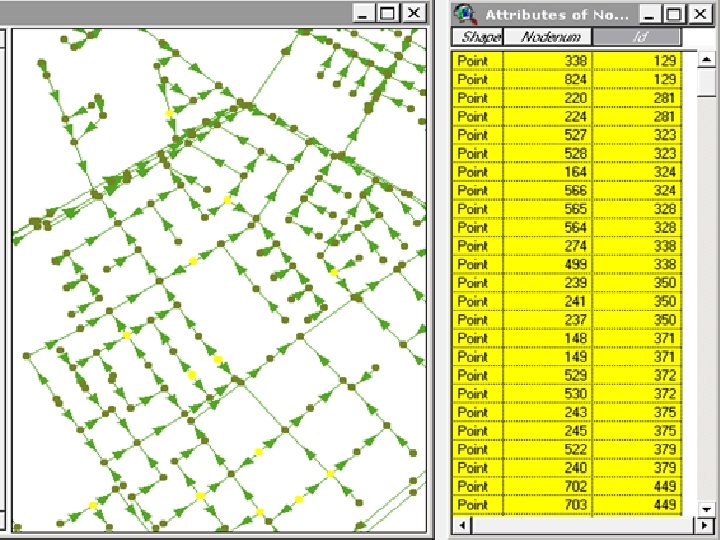Select Nodenum cell 499
The image size is (720, 540).
[548, 264]
